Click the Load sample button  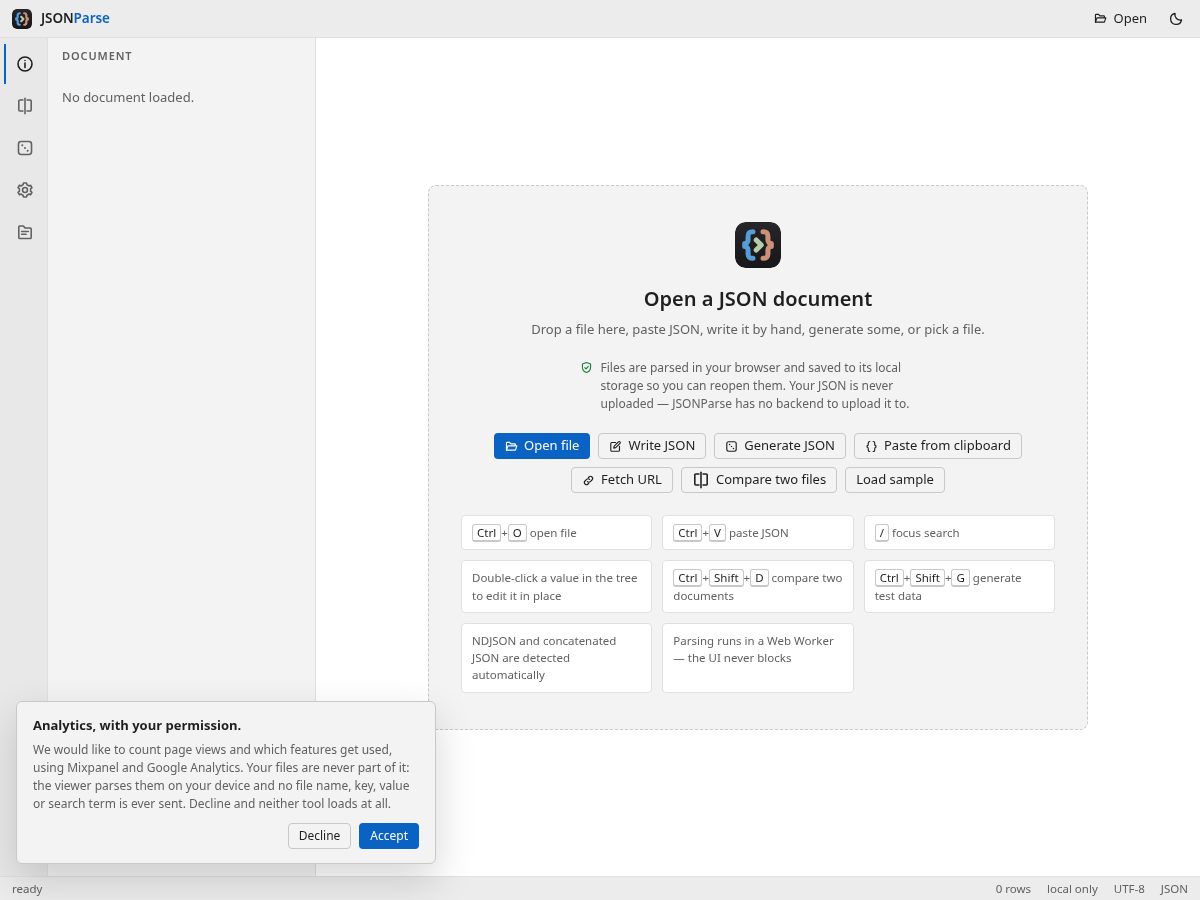pyautogui.click(x=895, y=480)
